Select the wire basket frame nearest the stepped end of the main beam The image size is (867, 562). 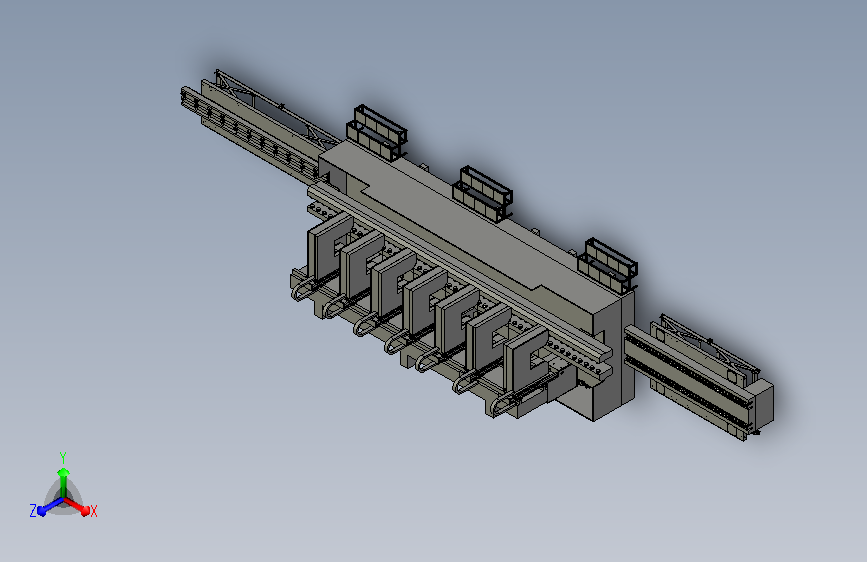pos(377,132)
